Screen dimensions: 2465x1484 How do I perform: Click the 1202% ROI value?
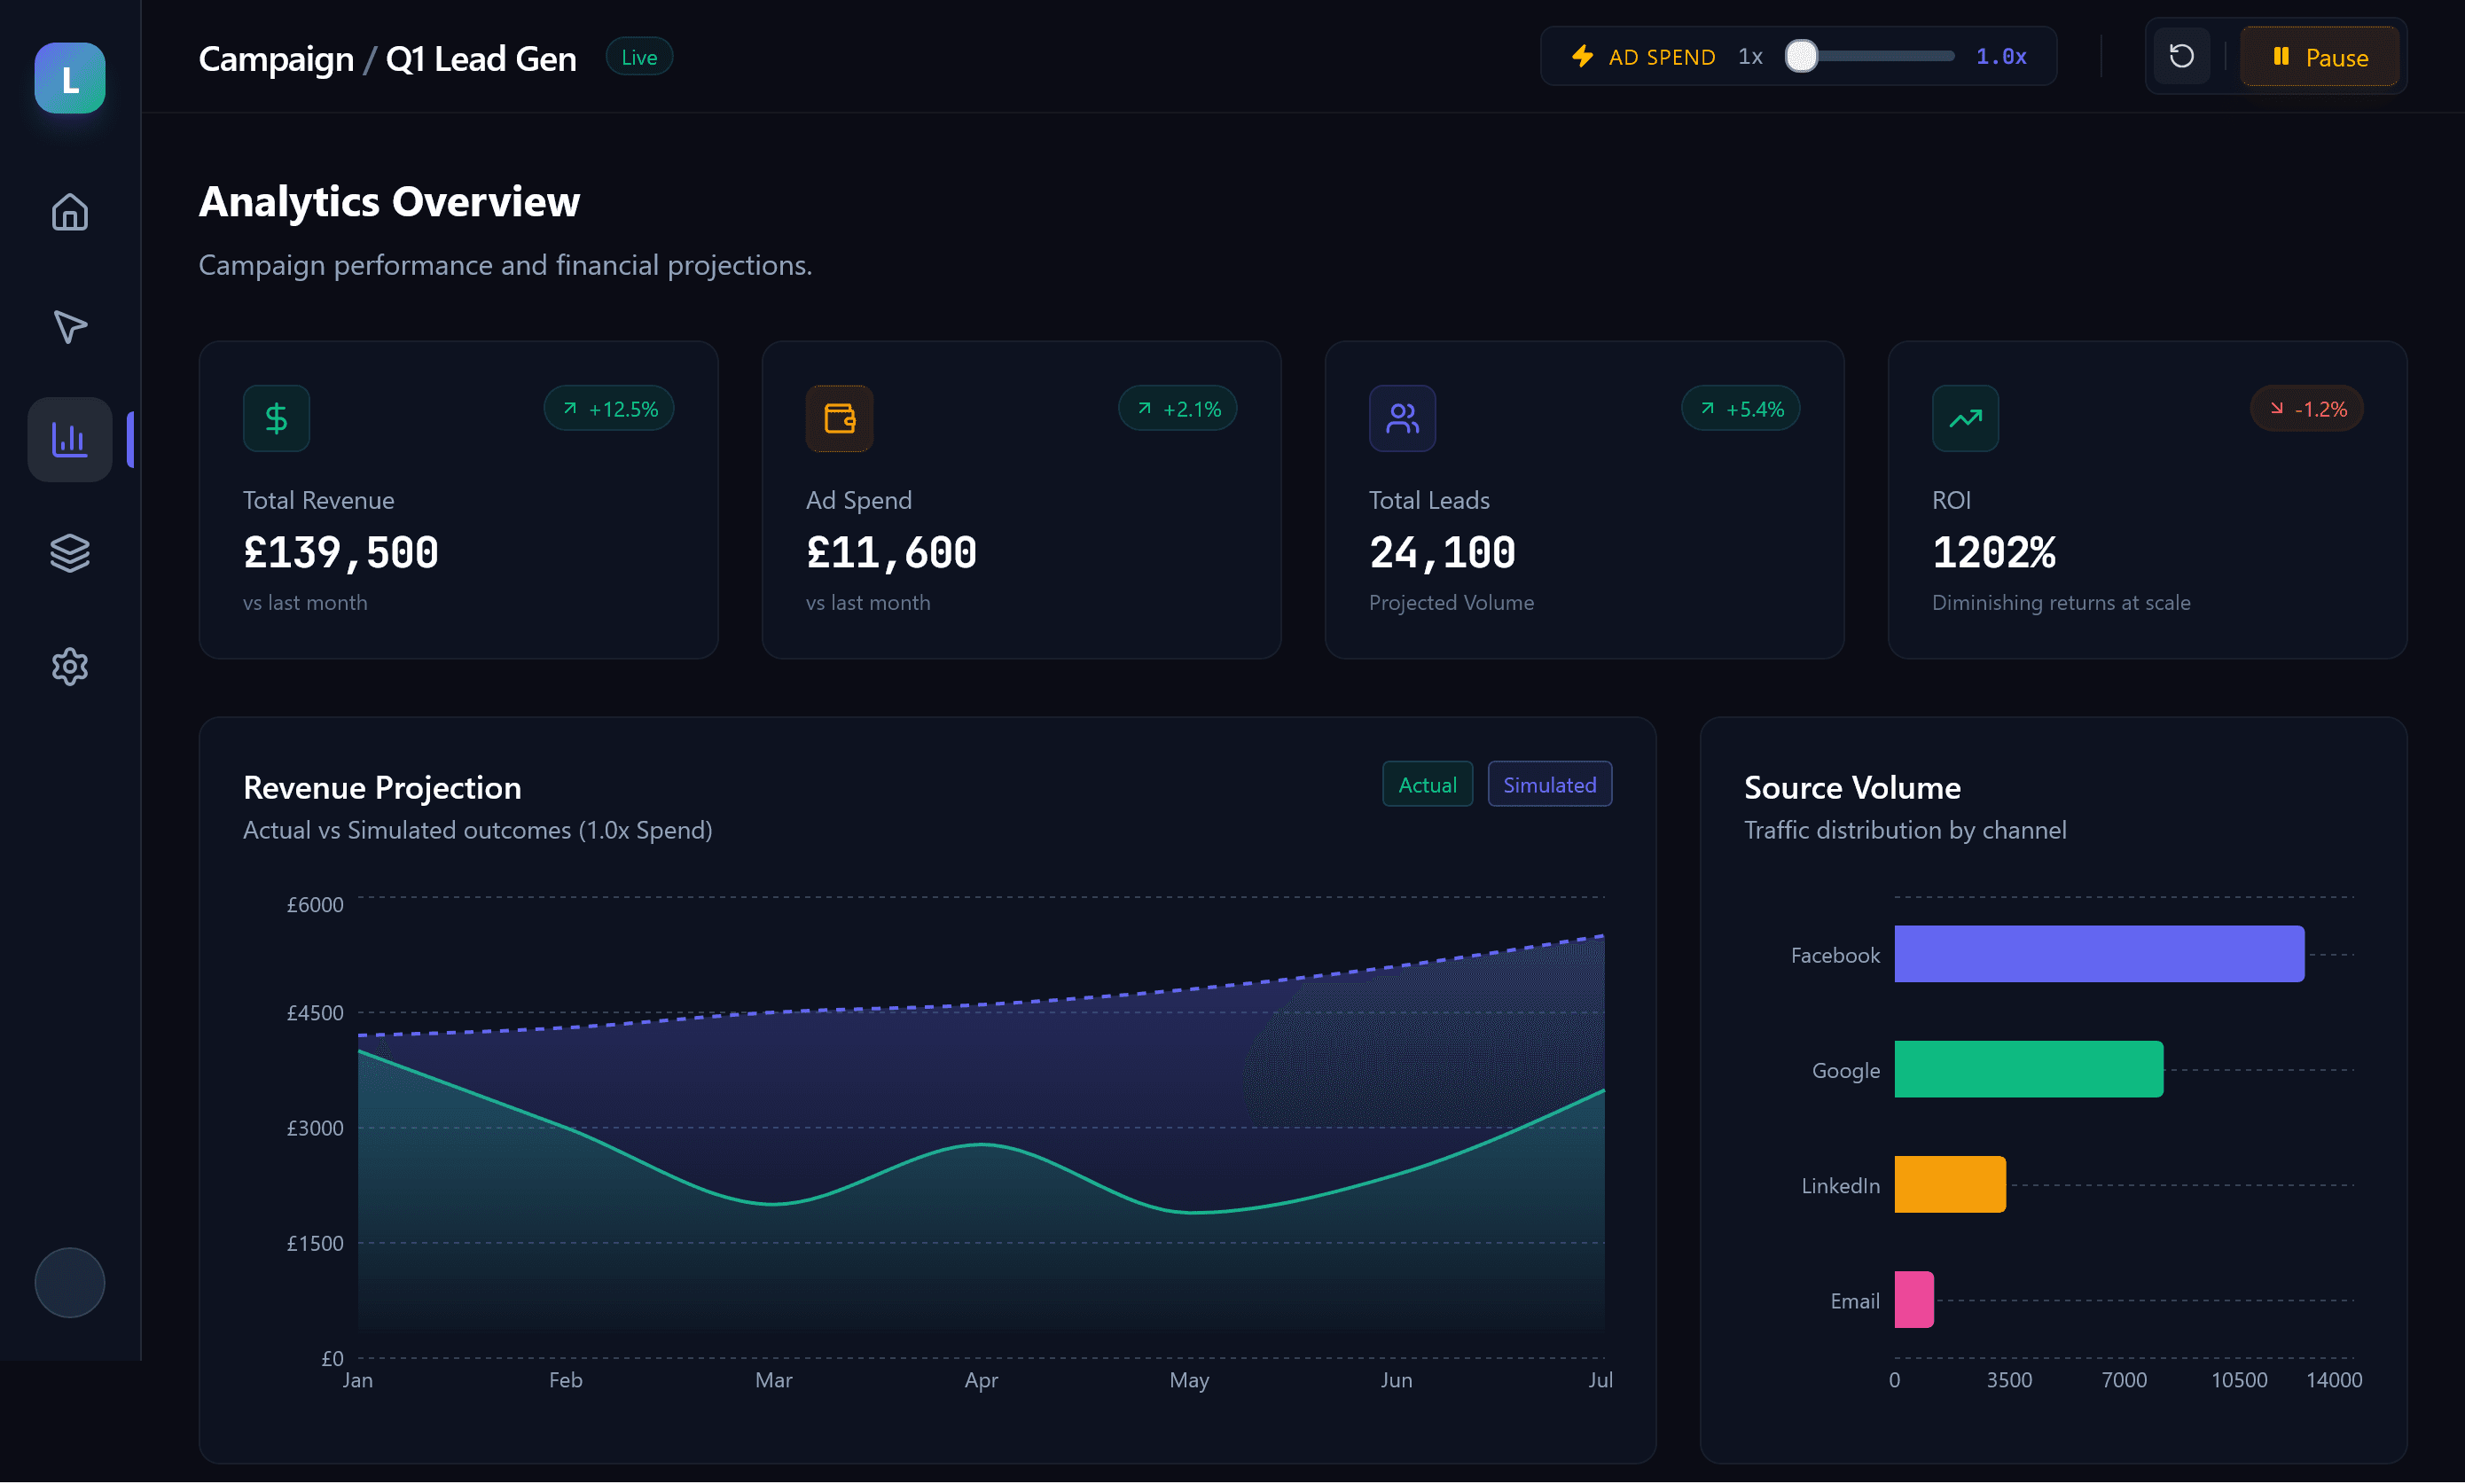click(1993, 552)
